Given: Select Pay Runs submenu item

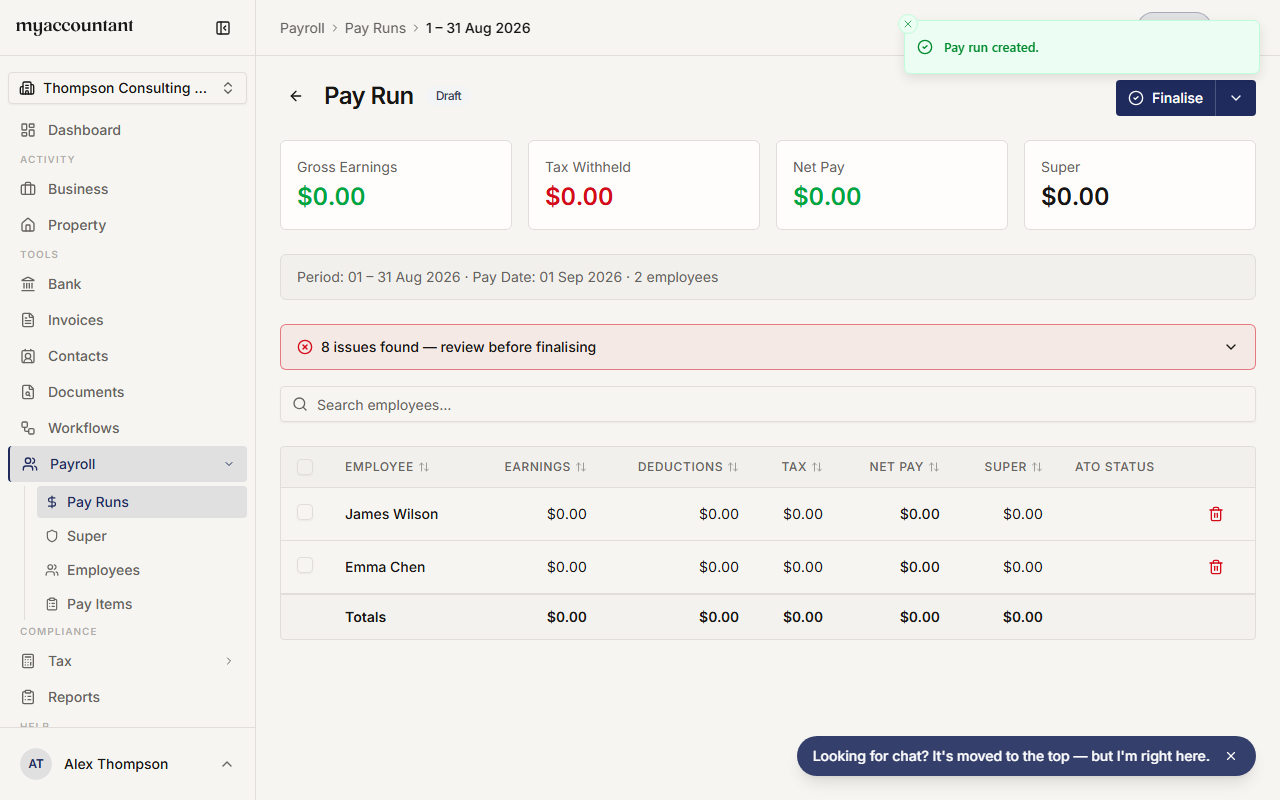Looking at the screenshot, I should pyautogui.click(x=142, y=502).
